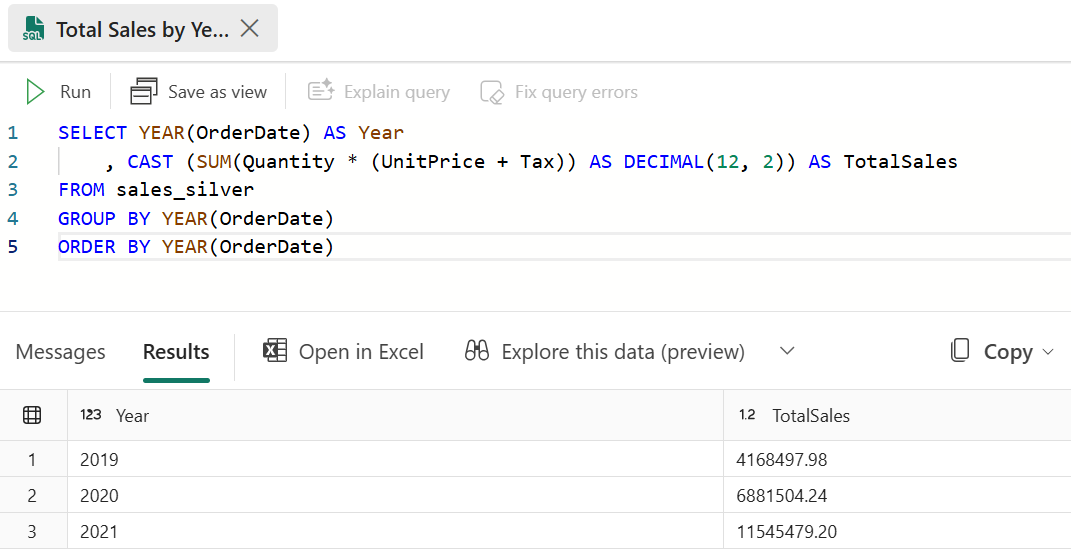Click TotalSales alias in the query editor
This screenshot has height=554, width=1071.
900,161
